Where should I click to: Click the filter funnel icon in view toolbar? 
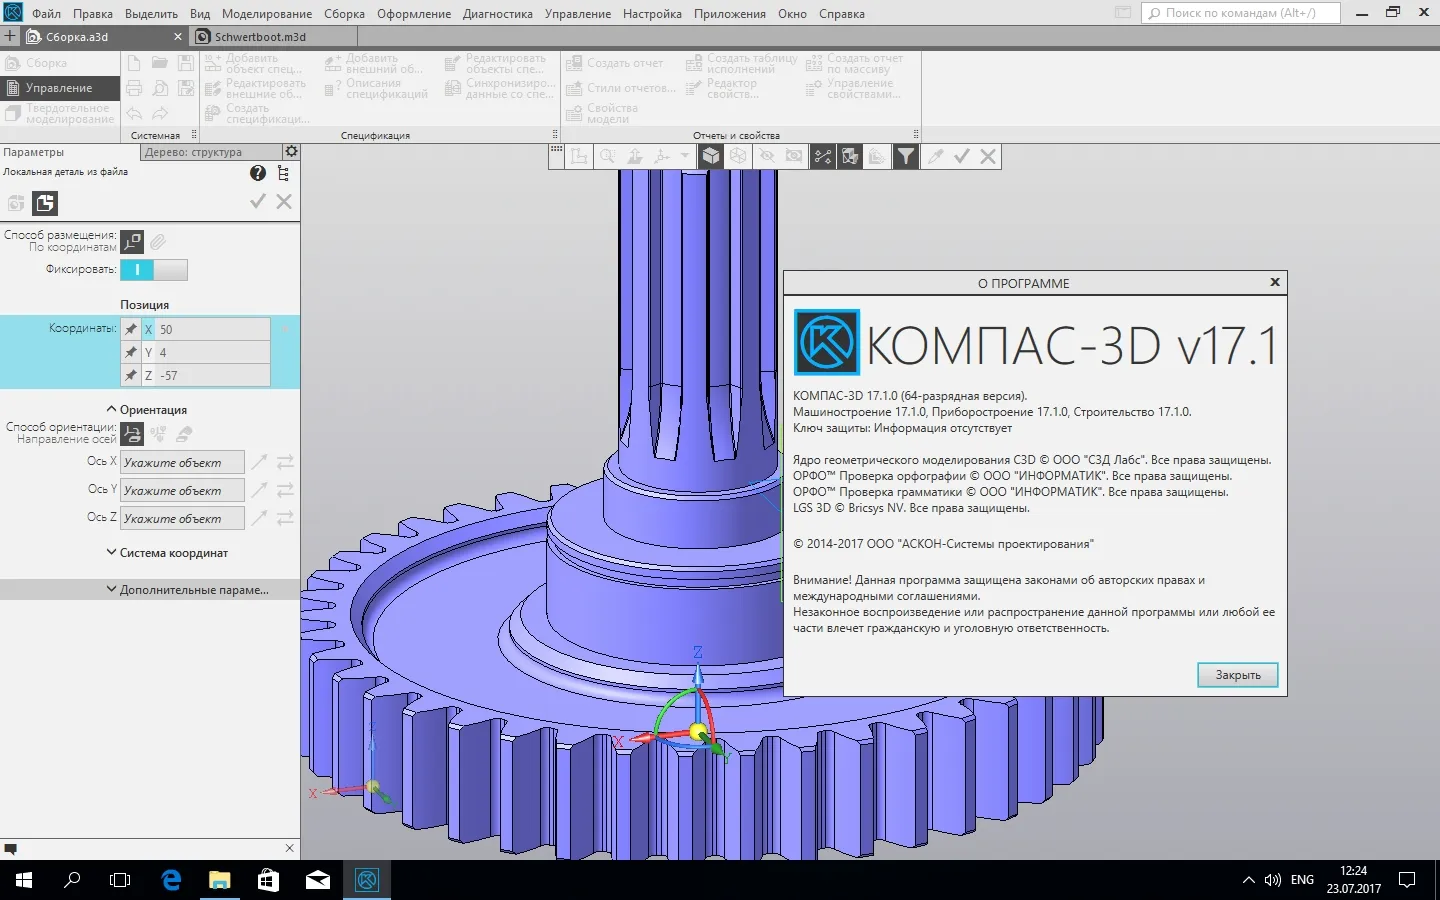click(905, 156)
